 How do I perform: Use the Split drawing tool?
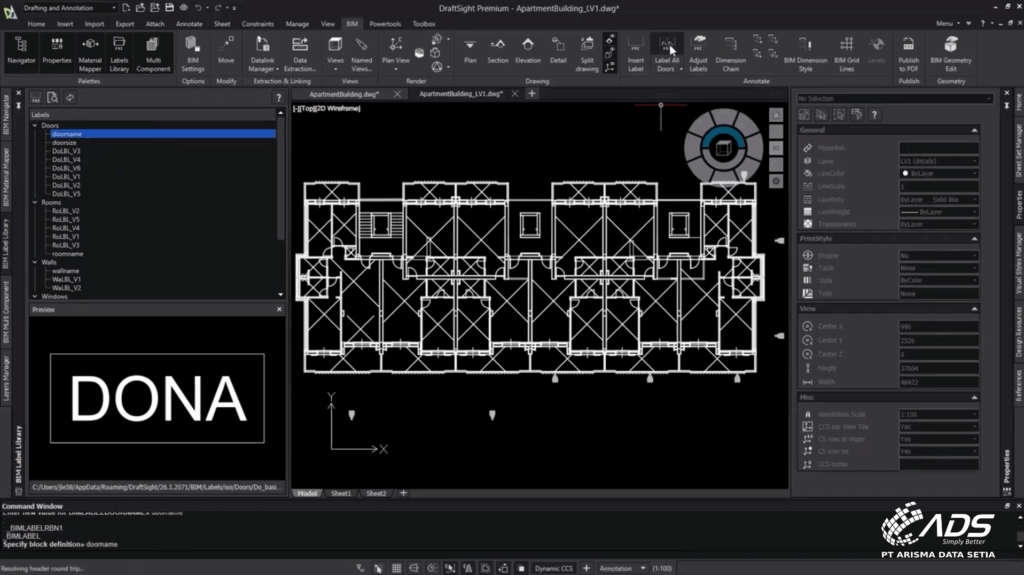tap(586, 54)
